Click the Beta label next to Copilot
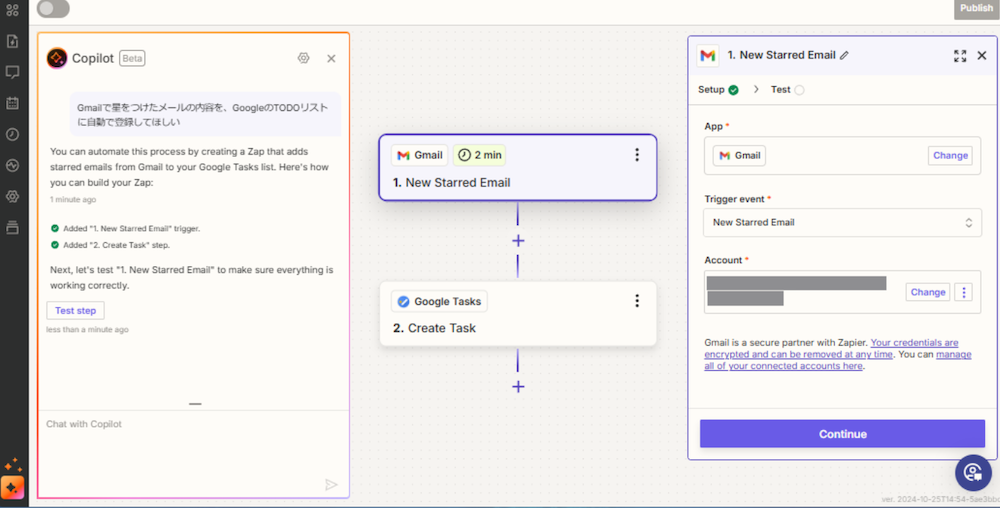Viewport: 1000px width, 508px height. [x=133, y=58]
